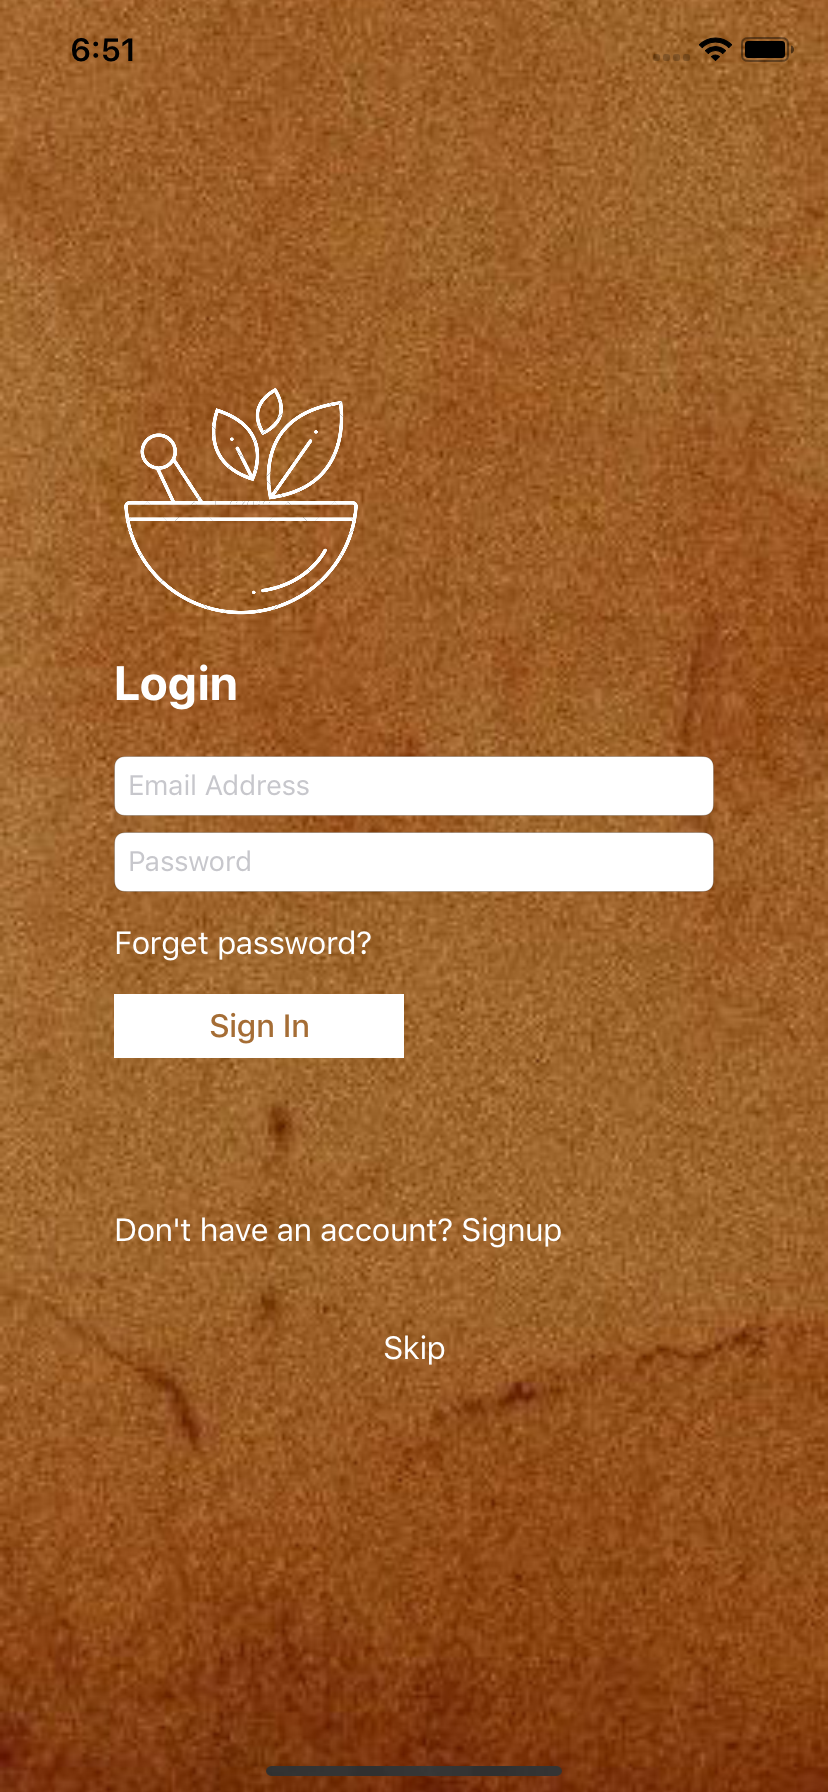
Task: Open the Forget password? link
Action: (243, 944)
